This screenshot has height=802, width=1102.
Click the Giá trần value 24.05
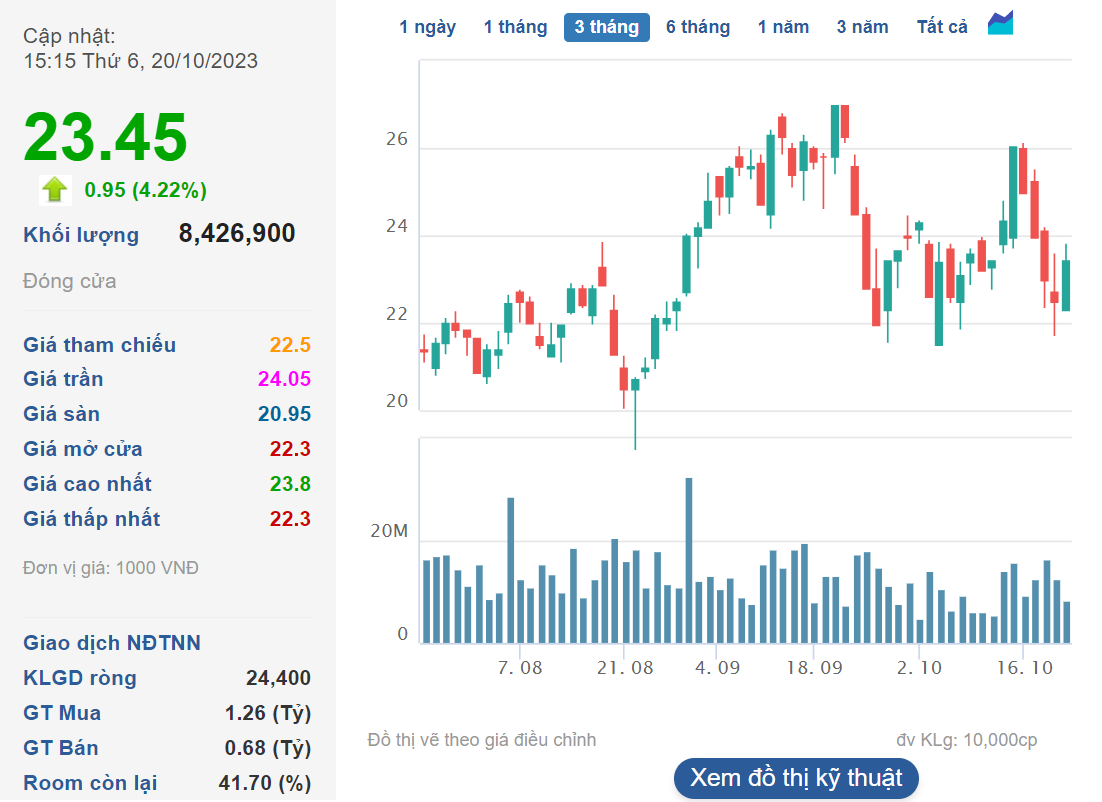point(283,379)
